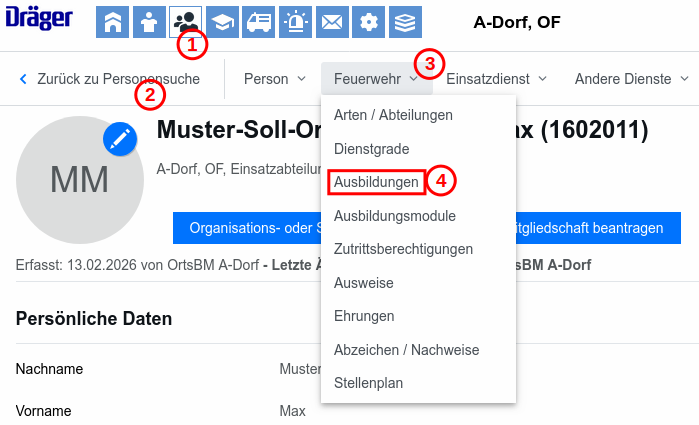The height and width of the screenshot is (425, 699).
Task: Open the alarm siren icon
Action: (x=296, y=22)
